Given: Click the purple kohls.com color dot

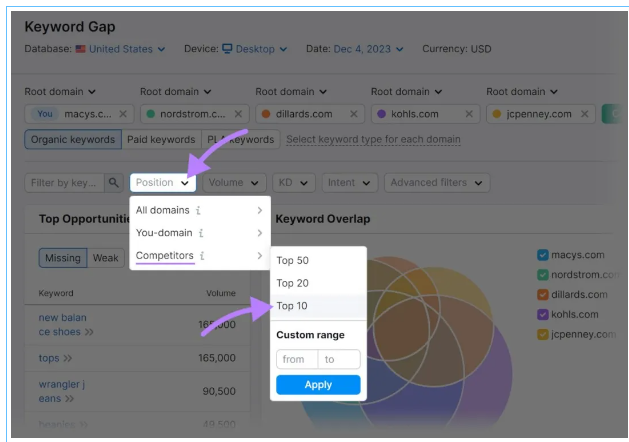Looking at the screenshot, I should [x=381, y=114].
